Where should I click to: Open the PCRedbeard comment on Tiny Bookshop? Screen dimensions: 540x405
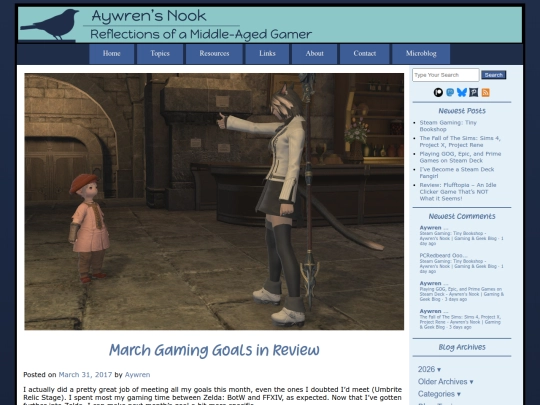(x=461, y=263)
